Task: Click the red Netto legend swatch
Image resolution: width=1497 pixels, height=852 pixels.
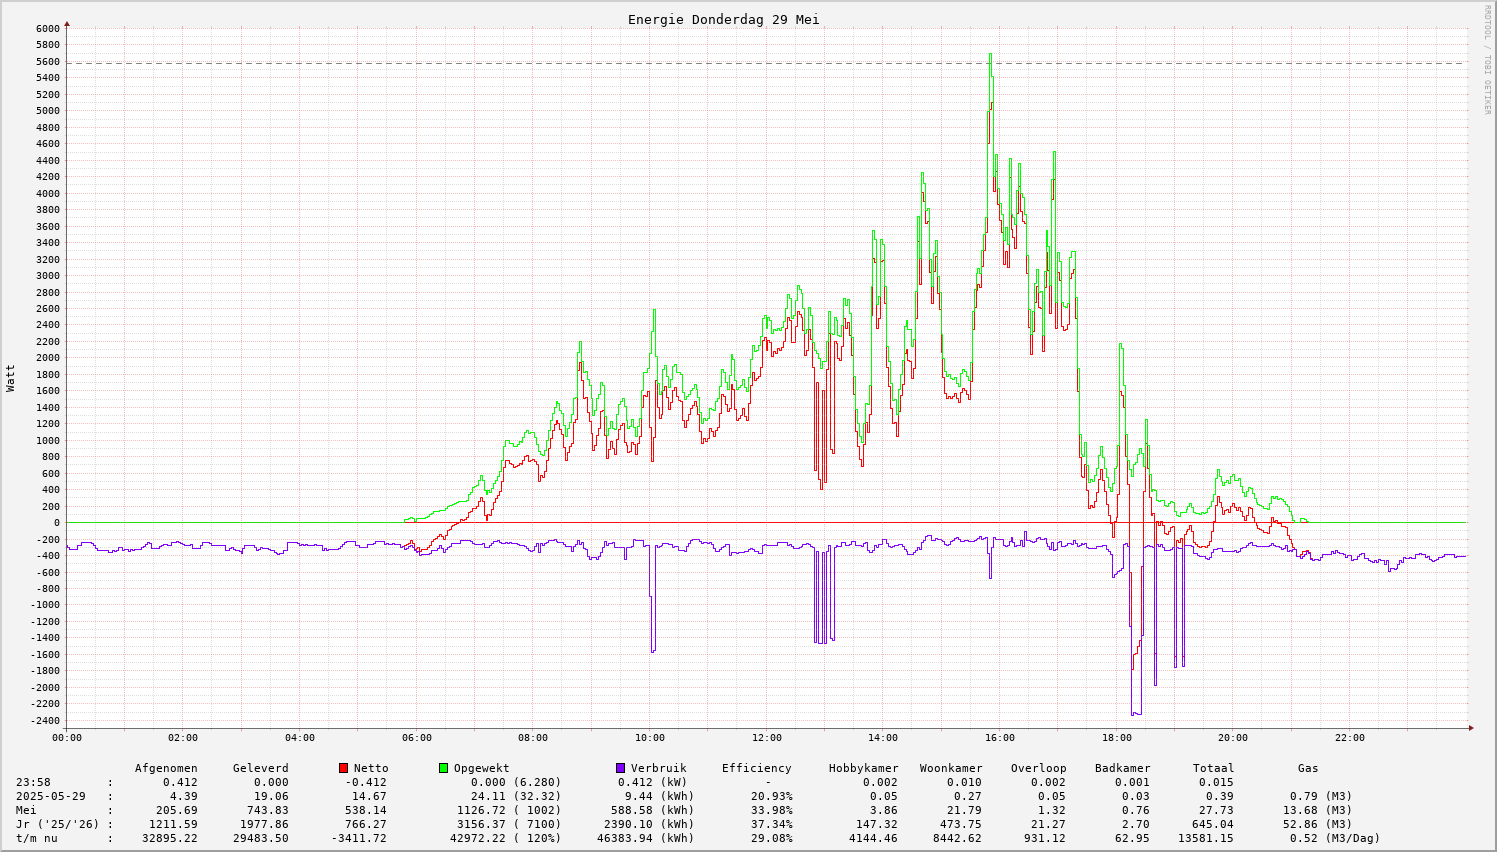Action: [344, 768]
